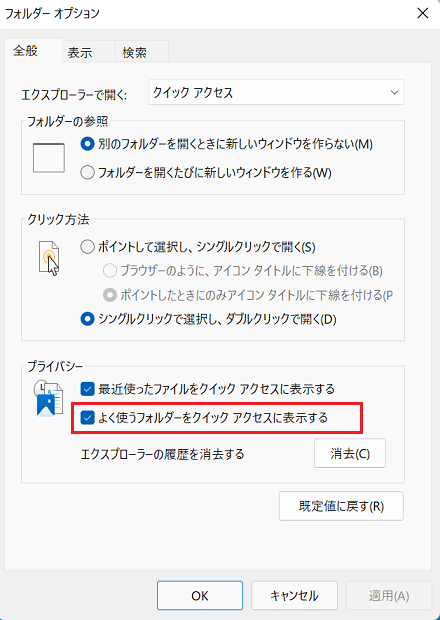This screenshot has height=620, width=440.
Task: Close the フォルダー オプション dialog
Action: [x=423, y=13]
